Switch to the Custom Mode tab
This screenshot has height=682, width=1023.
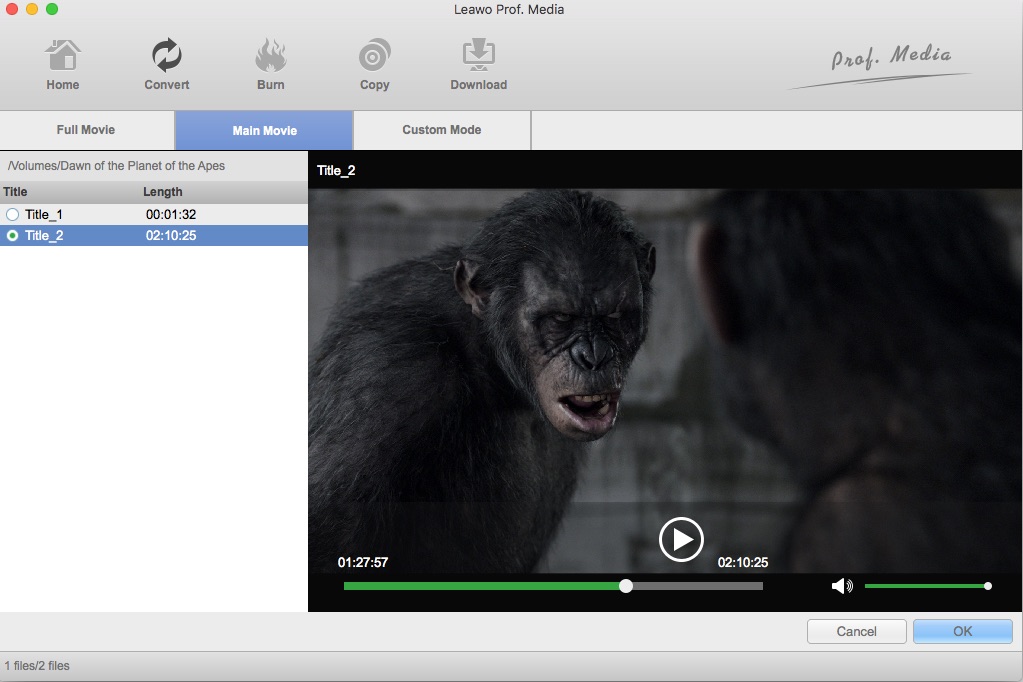click(x=442, y=130)
